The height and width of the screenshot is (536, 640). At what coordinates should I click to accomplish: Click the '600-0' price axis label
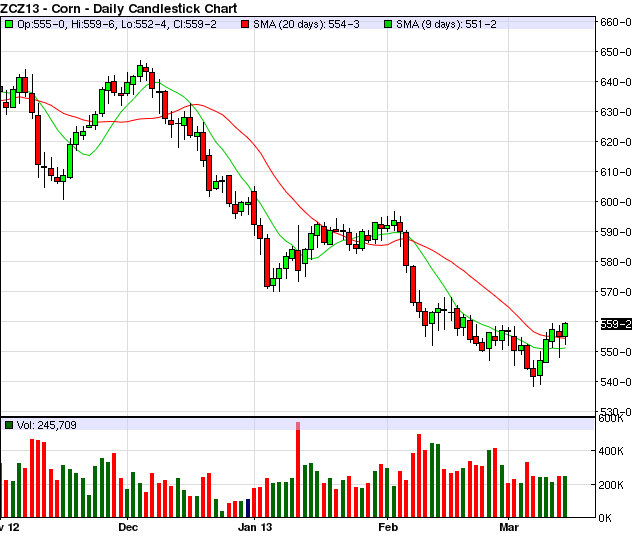pos(616,202)
